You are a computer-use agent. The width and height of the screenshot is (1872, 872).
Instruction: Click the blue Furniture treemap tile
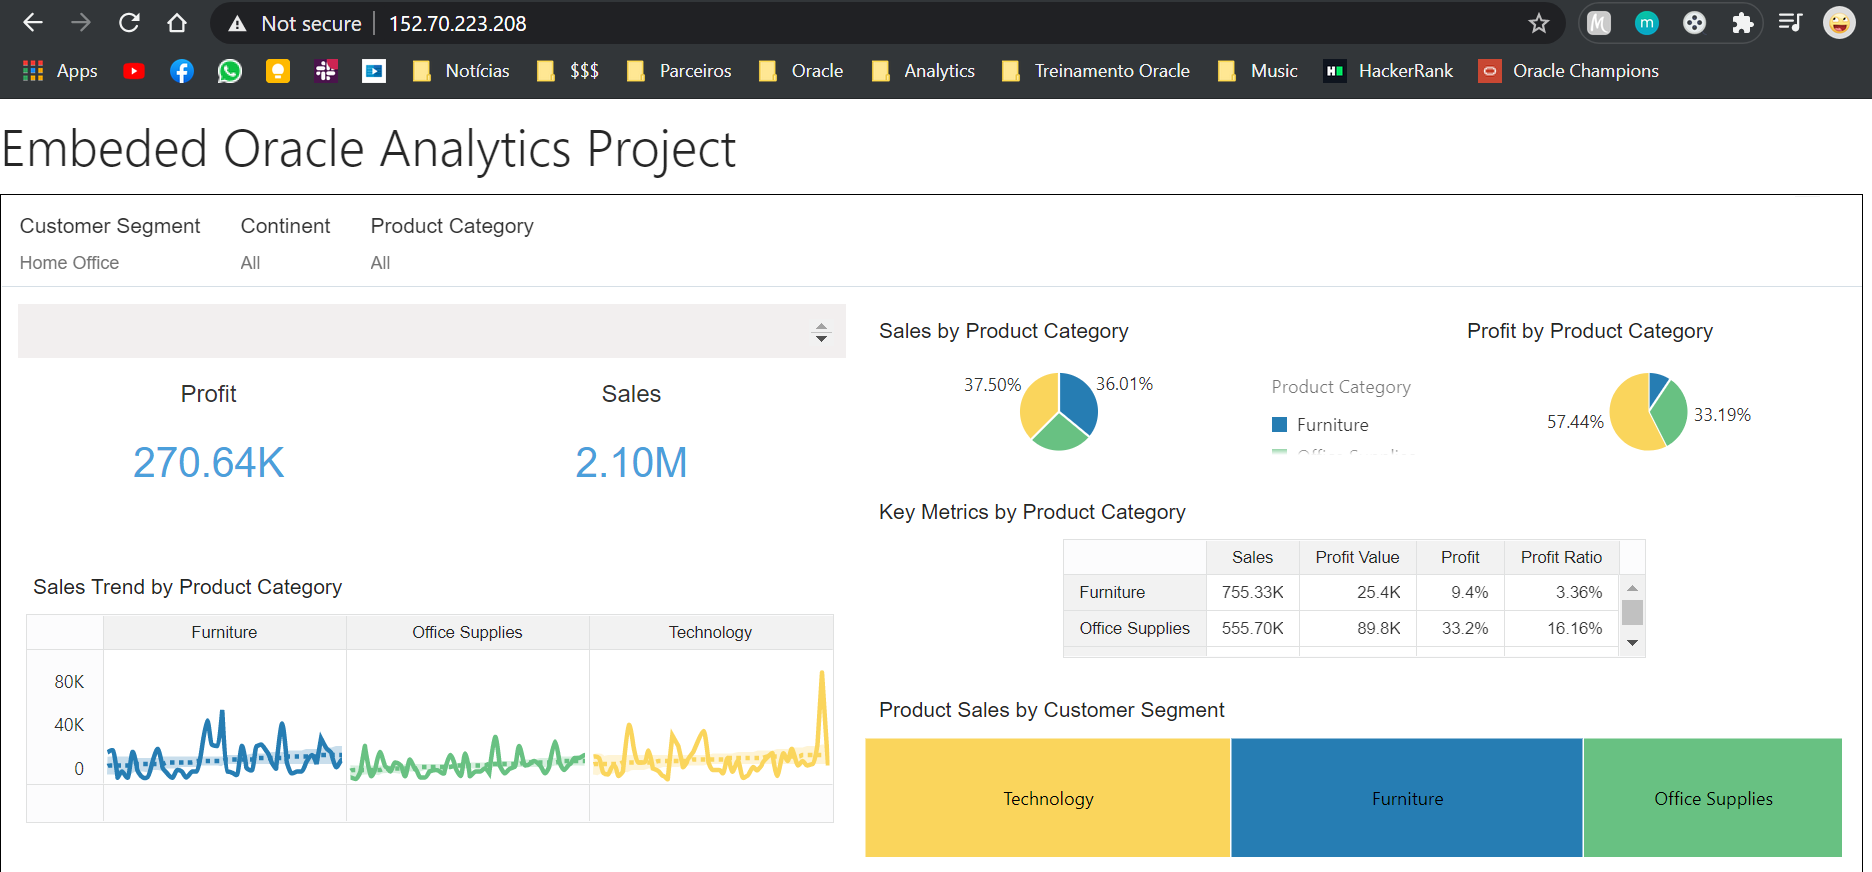[1407, 798]
